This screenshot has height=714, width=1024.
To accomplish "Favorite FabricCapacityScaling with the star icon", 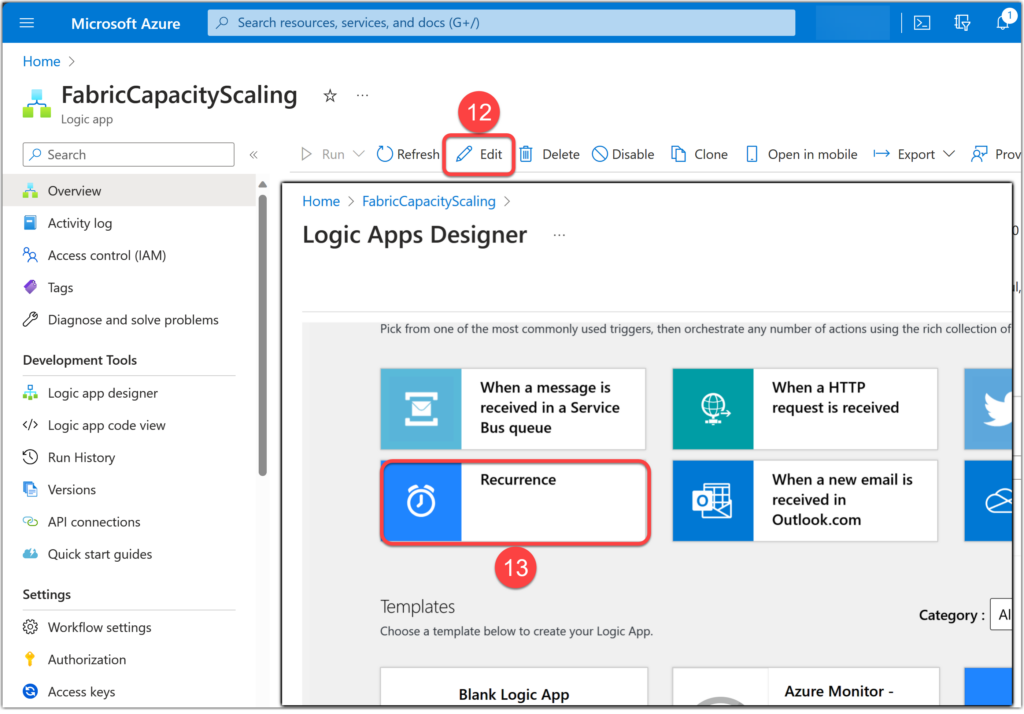I will (x=330, y=96).
